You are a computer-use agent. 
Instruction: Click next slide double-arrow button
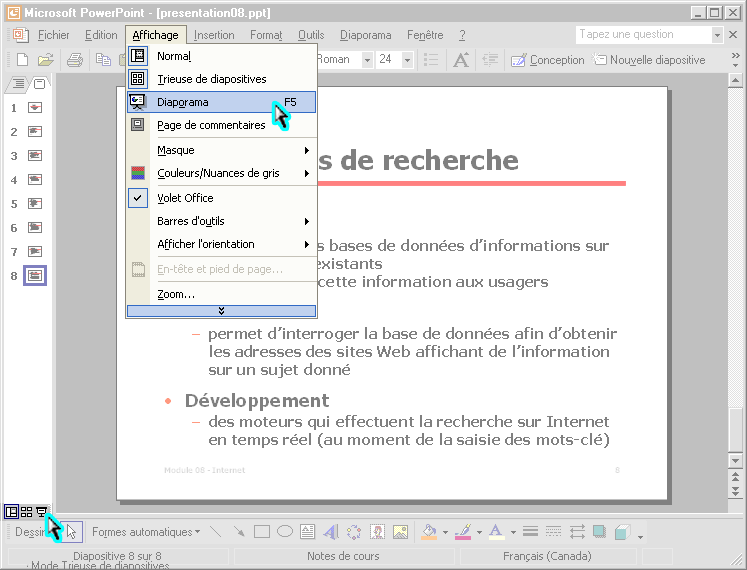[736, 490]
